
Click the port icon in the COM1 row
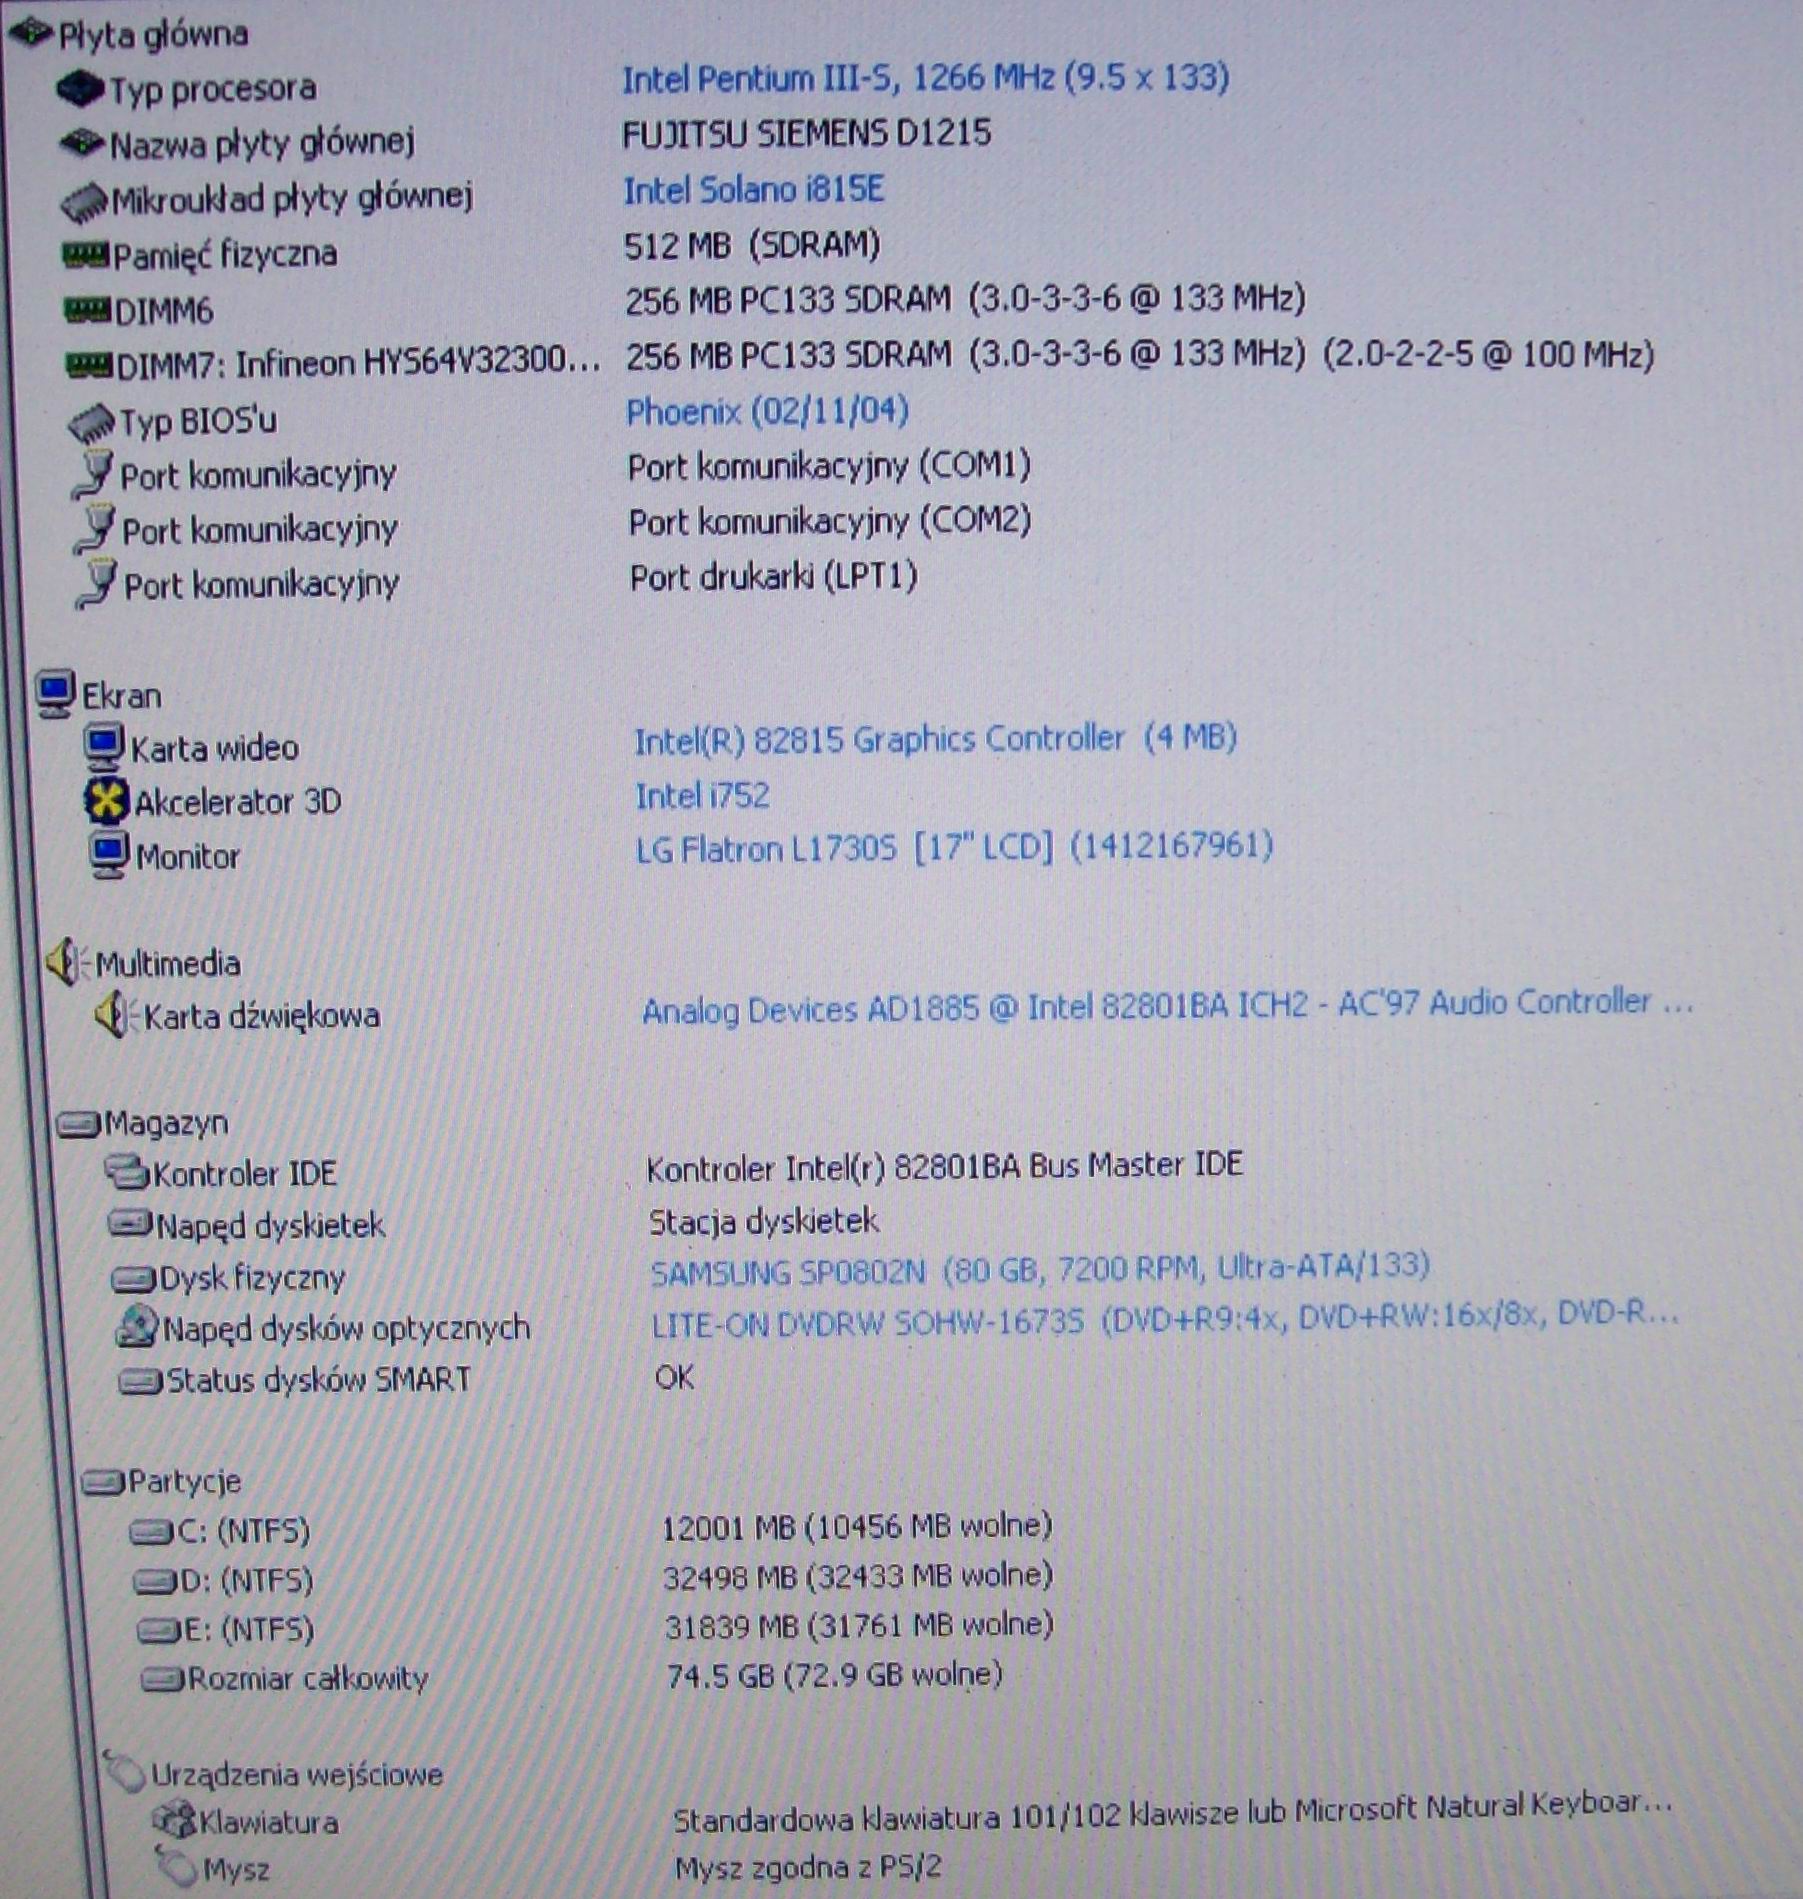pyautogui.click(x=93, y=474)
